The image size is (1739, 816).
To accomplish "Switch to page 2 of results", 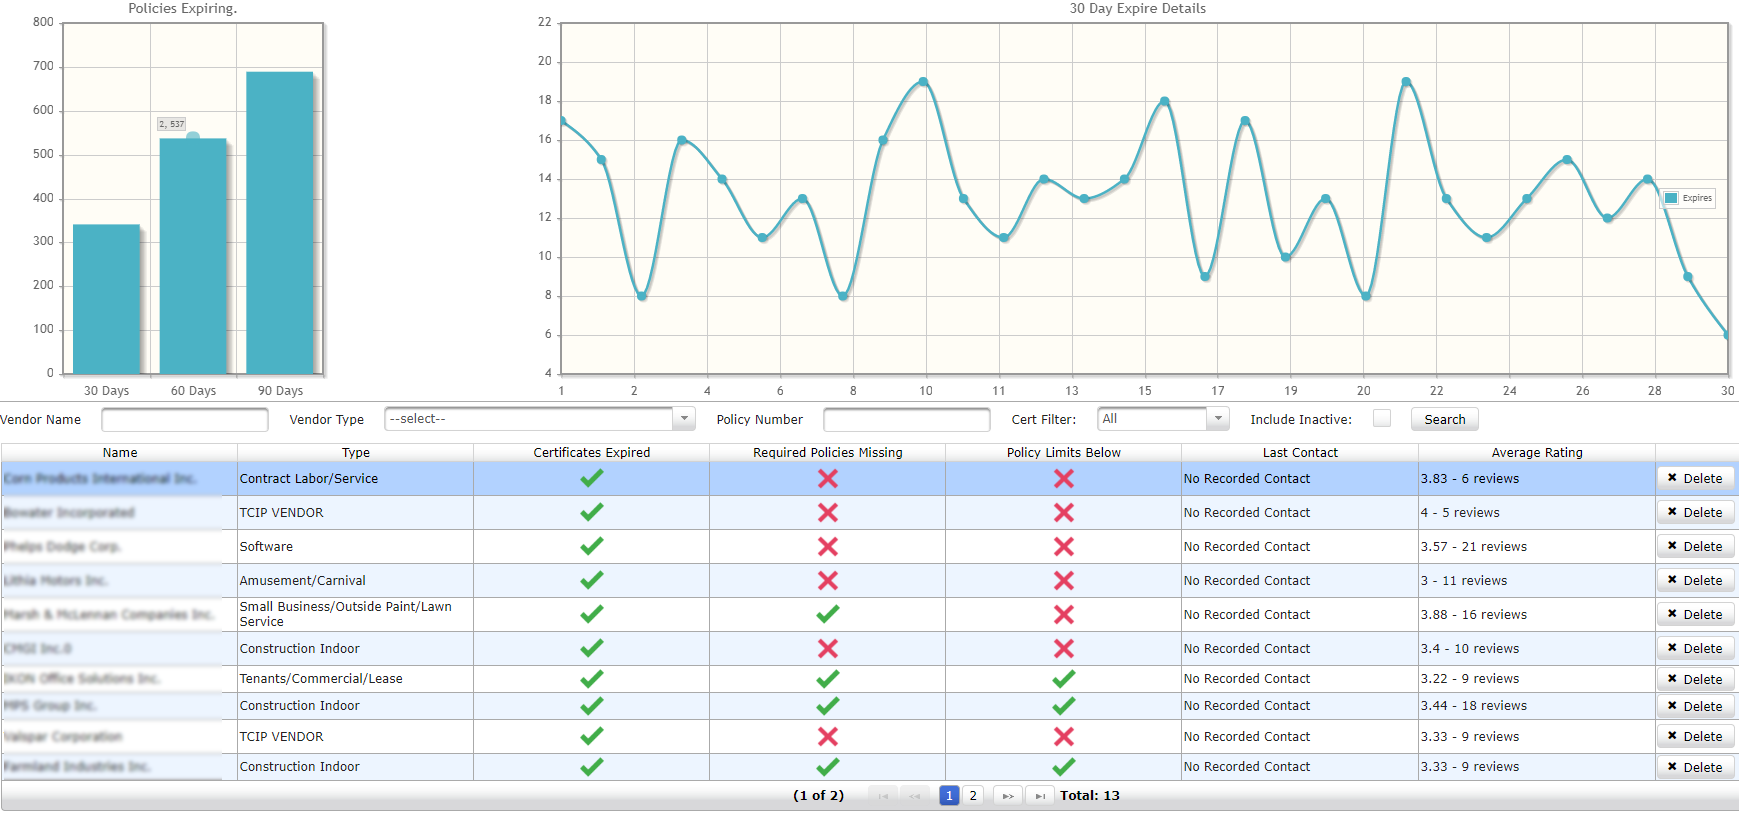I will (x=972, y=796).
